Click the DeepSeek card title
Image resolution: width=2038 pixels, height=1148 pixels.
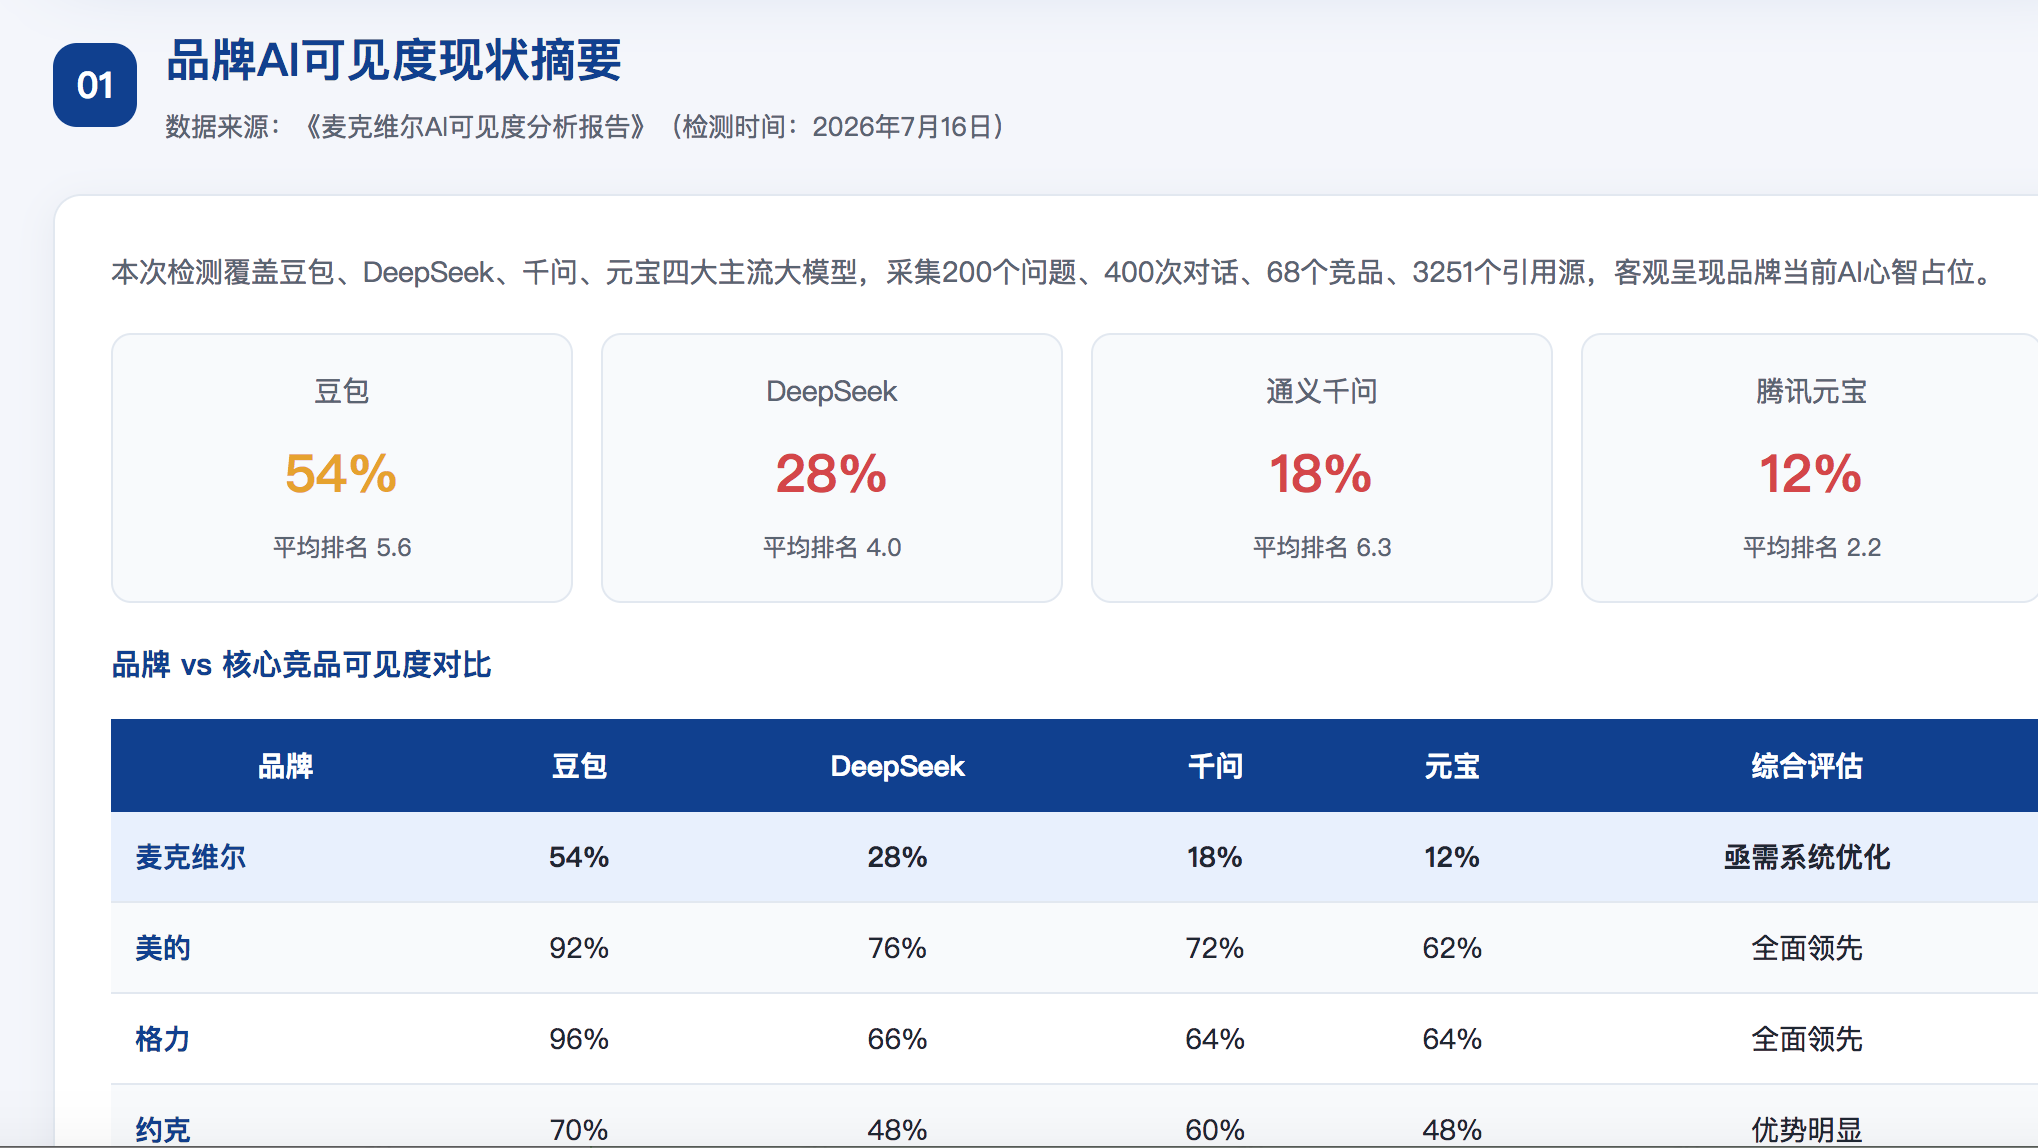832,391
